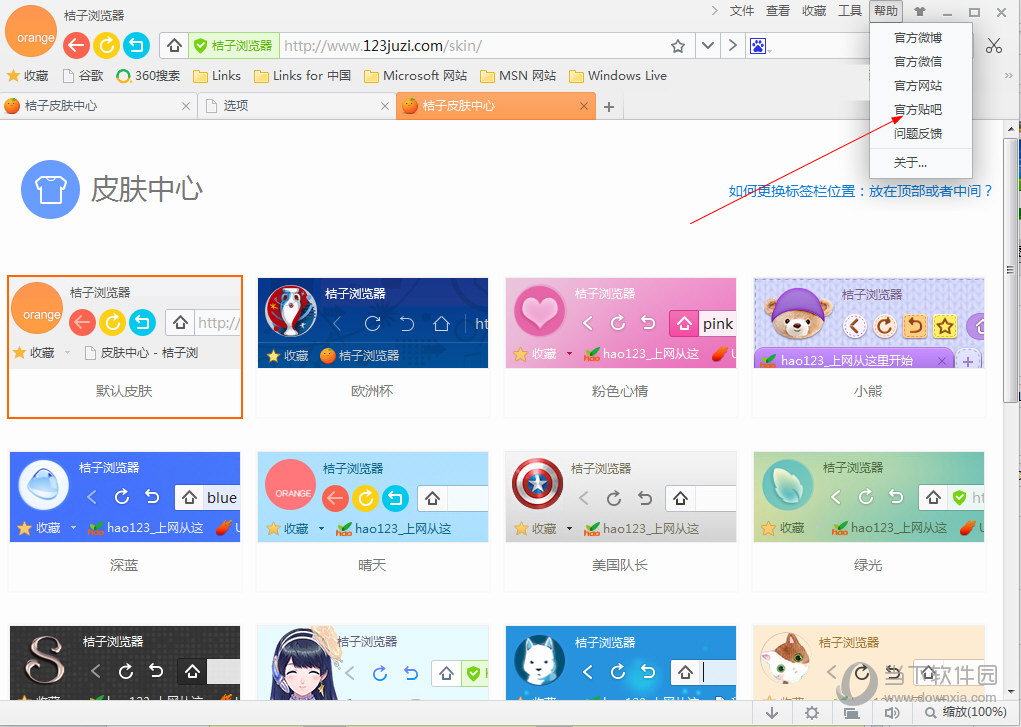The height and width of the screenshot is (727, 1021).
Task: Click the scissors screenshot icon top right
Action: click(x=994, y=45)
